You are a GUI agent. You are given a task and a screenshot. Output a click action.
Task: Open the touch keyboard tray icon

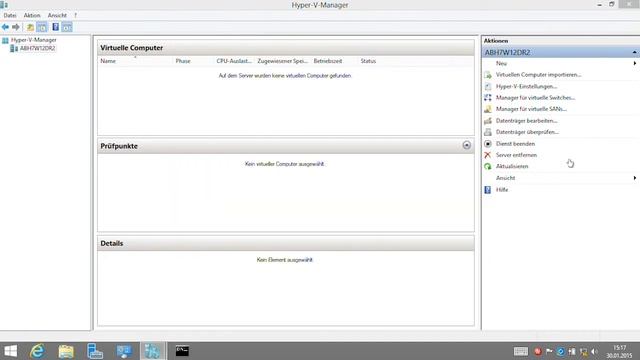coord(521,351)
